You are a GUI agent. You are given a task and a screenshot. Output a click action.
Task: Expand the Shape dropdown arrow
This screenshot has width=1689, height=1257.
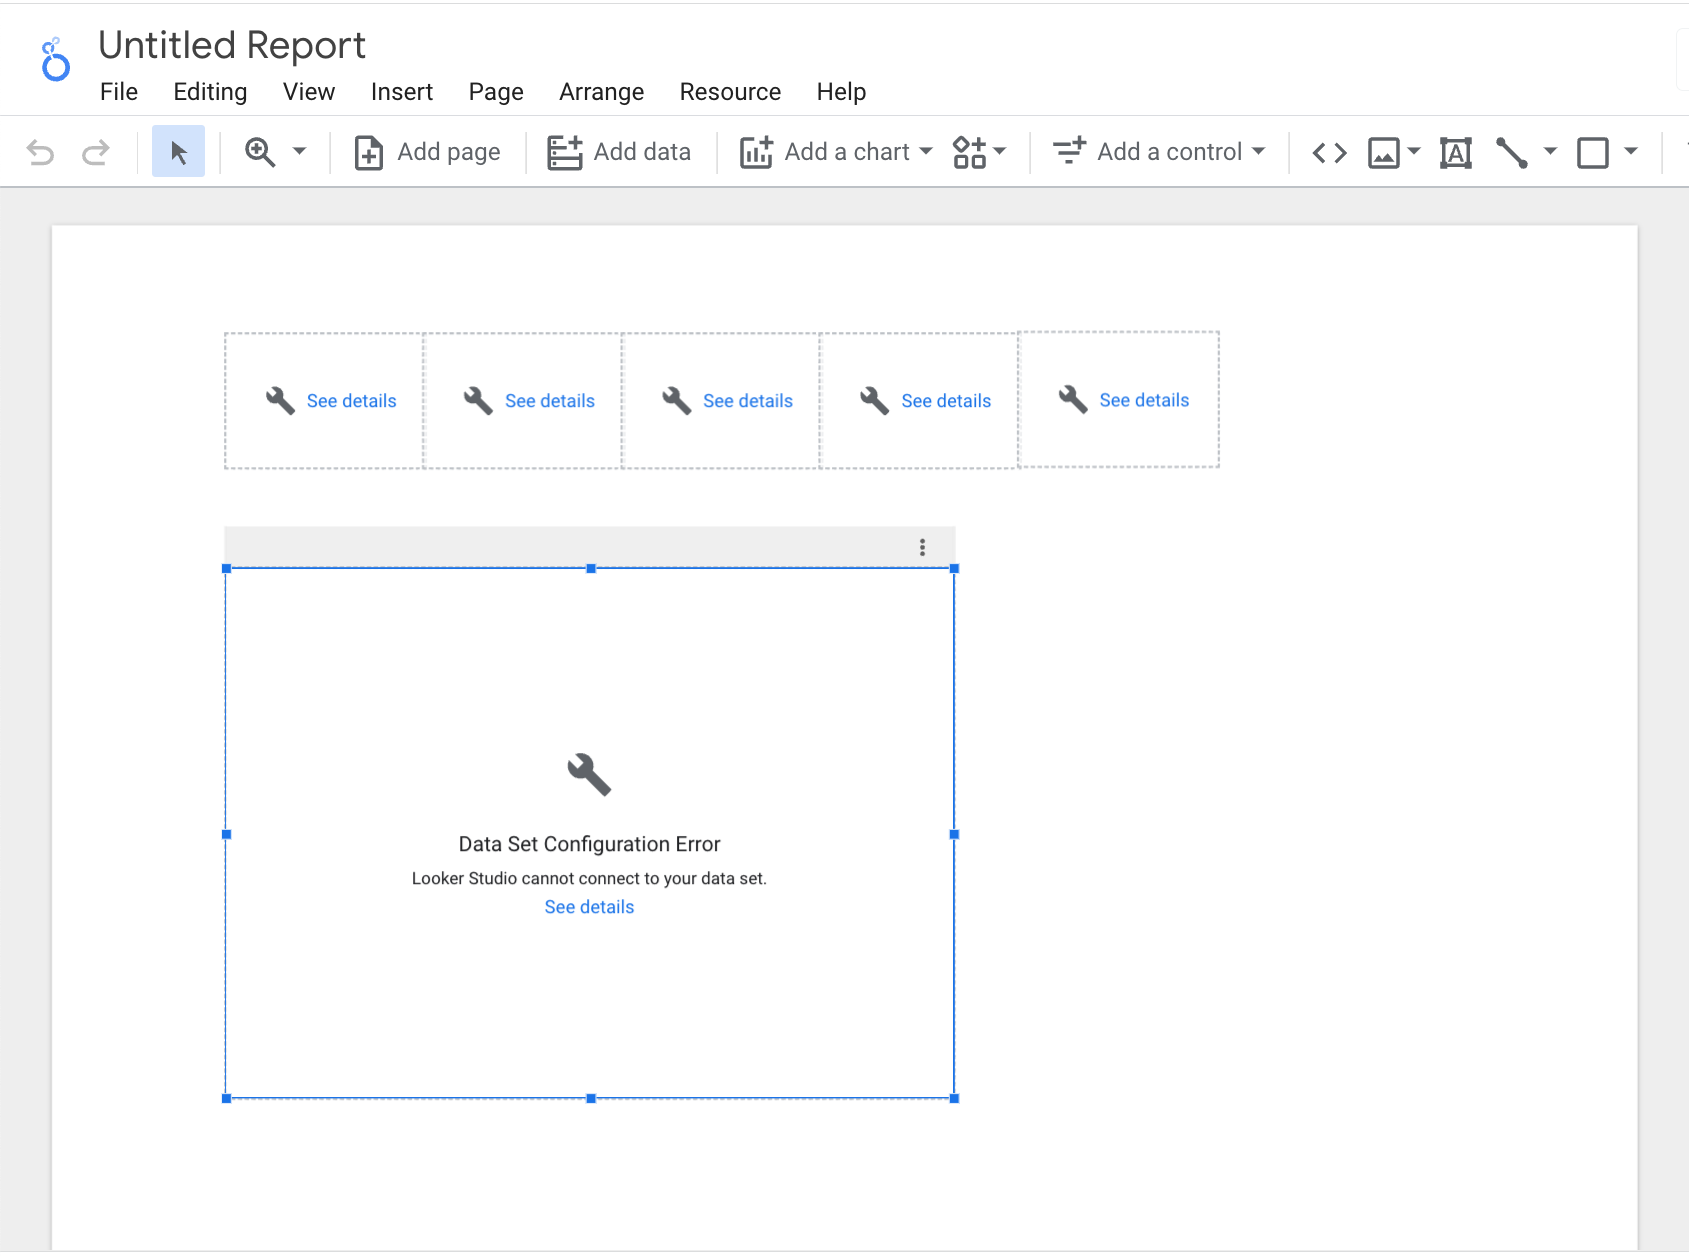pyautogui.click(x=1631, y=152)
